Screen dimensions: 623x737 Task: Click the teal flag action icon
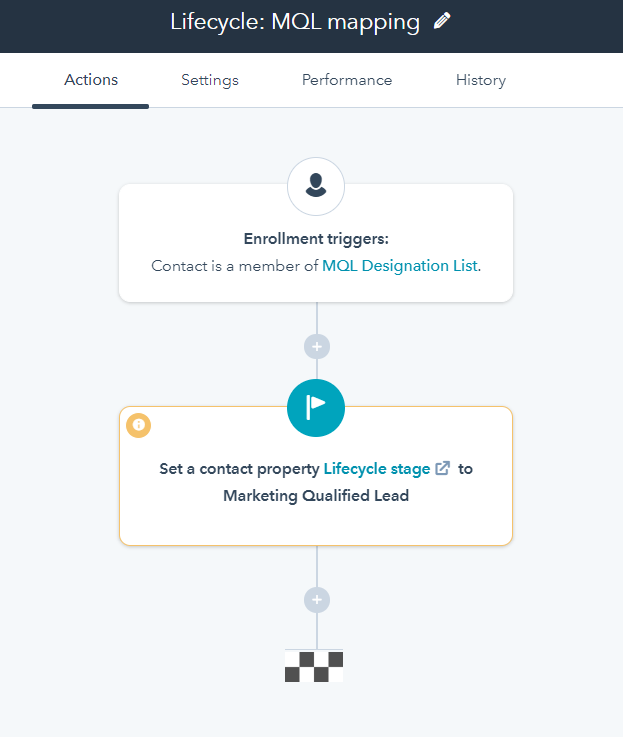316,406
